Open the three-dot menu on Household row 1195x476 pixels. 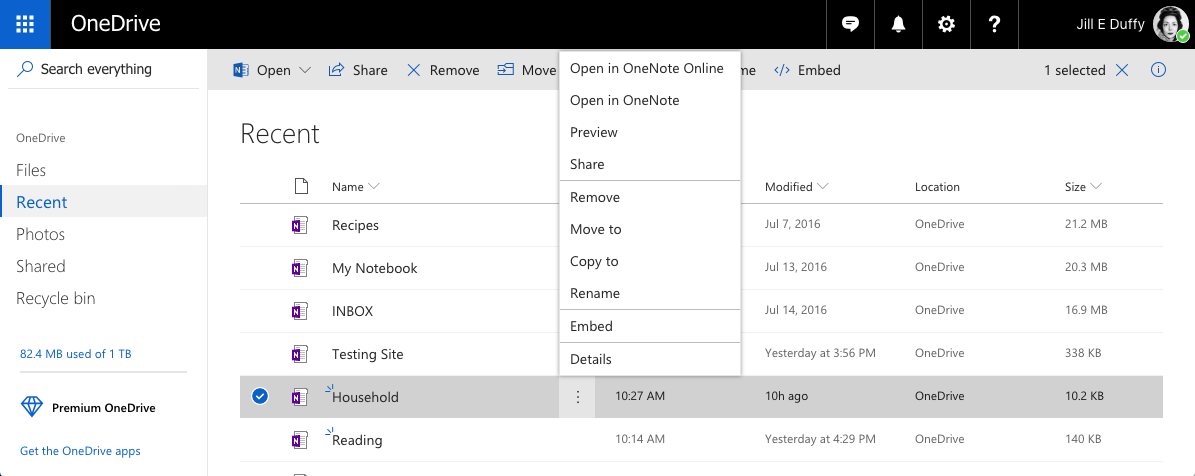coord(578,397)
